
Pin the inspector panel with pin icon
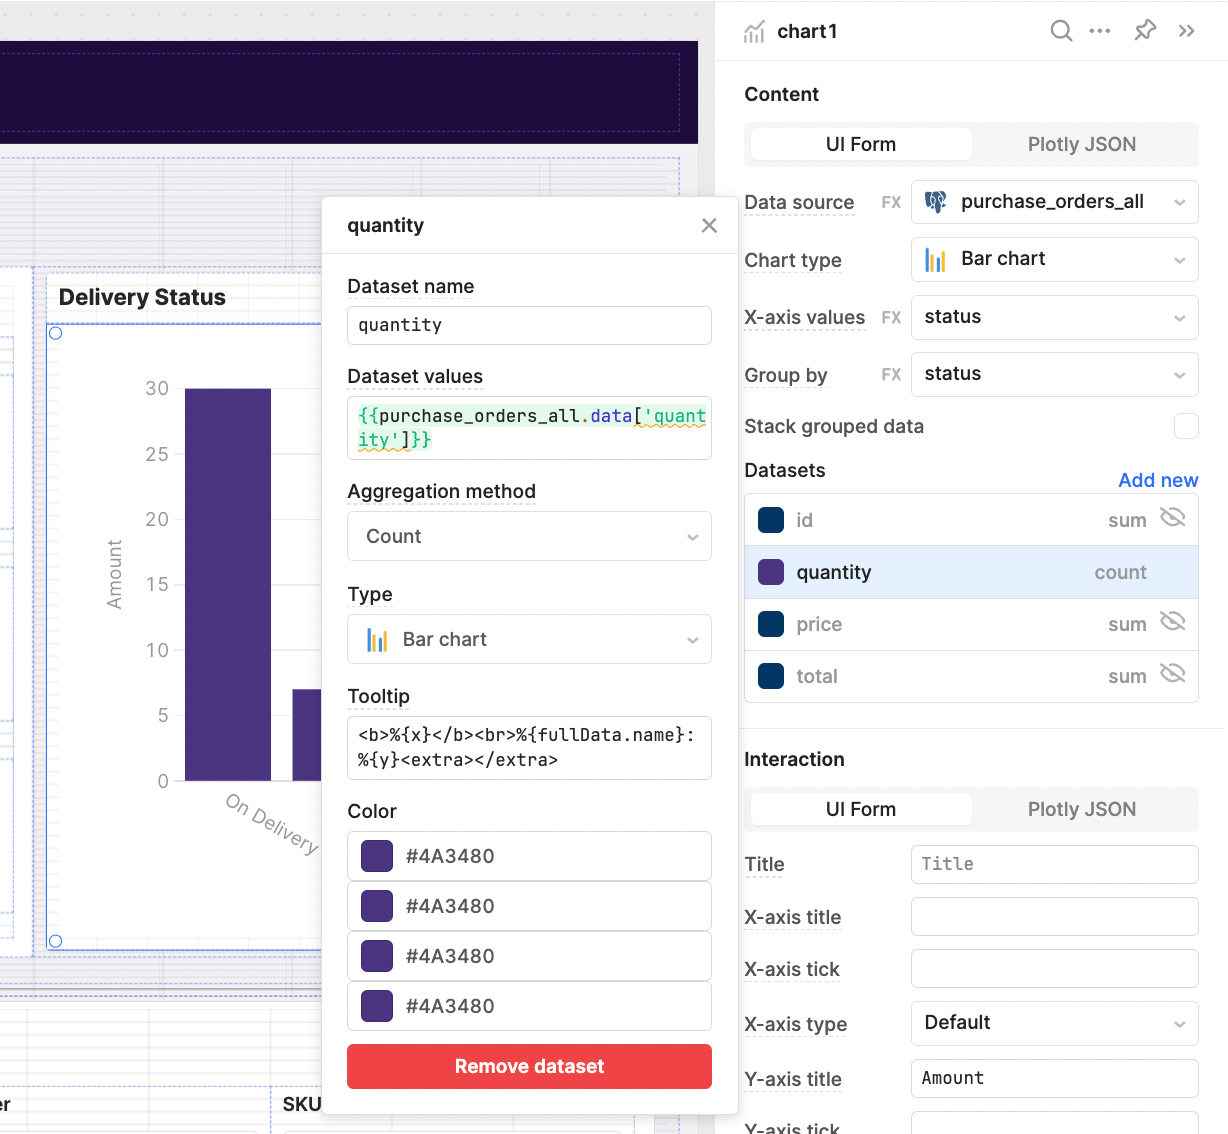[x=1145, y=31]
